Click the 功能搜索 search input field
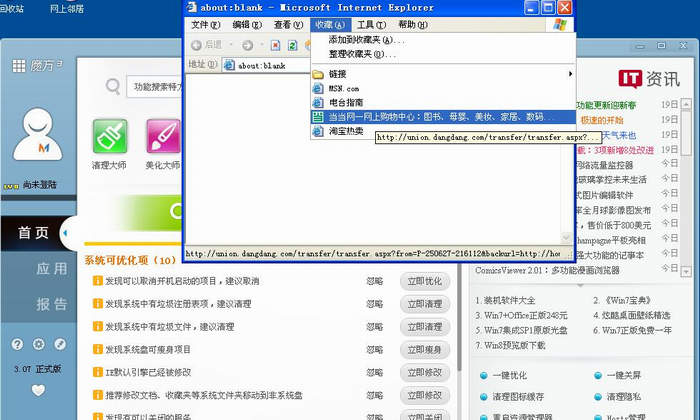 tap(154, 87)
